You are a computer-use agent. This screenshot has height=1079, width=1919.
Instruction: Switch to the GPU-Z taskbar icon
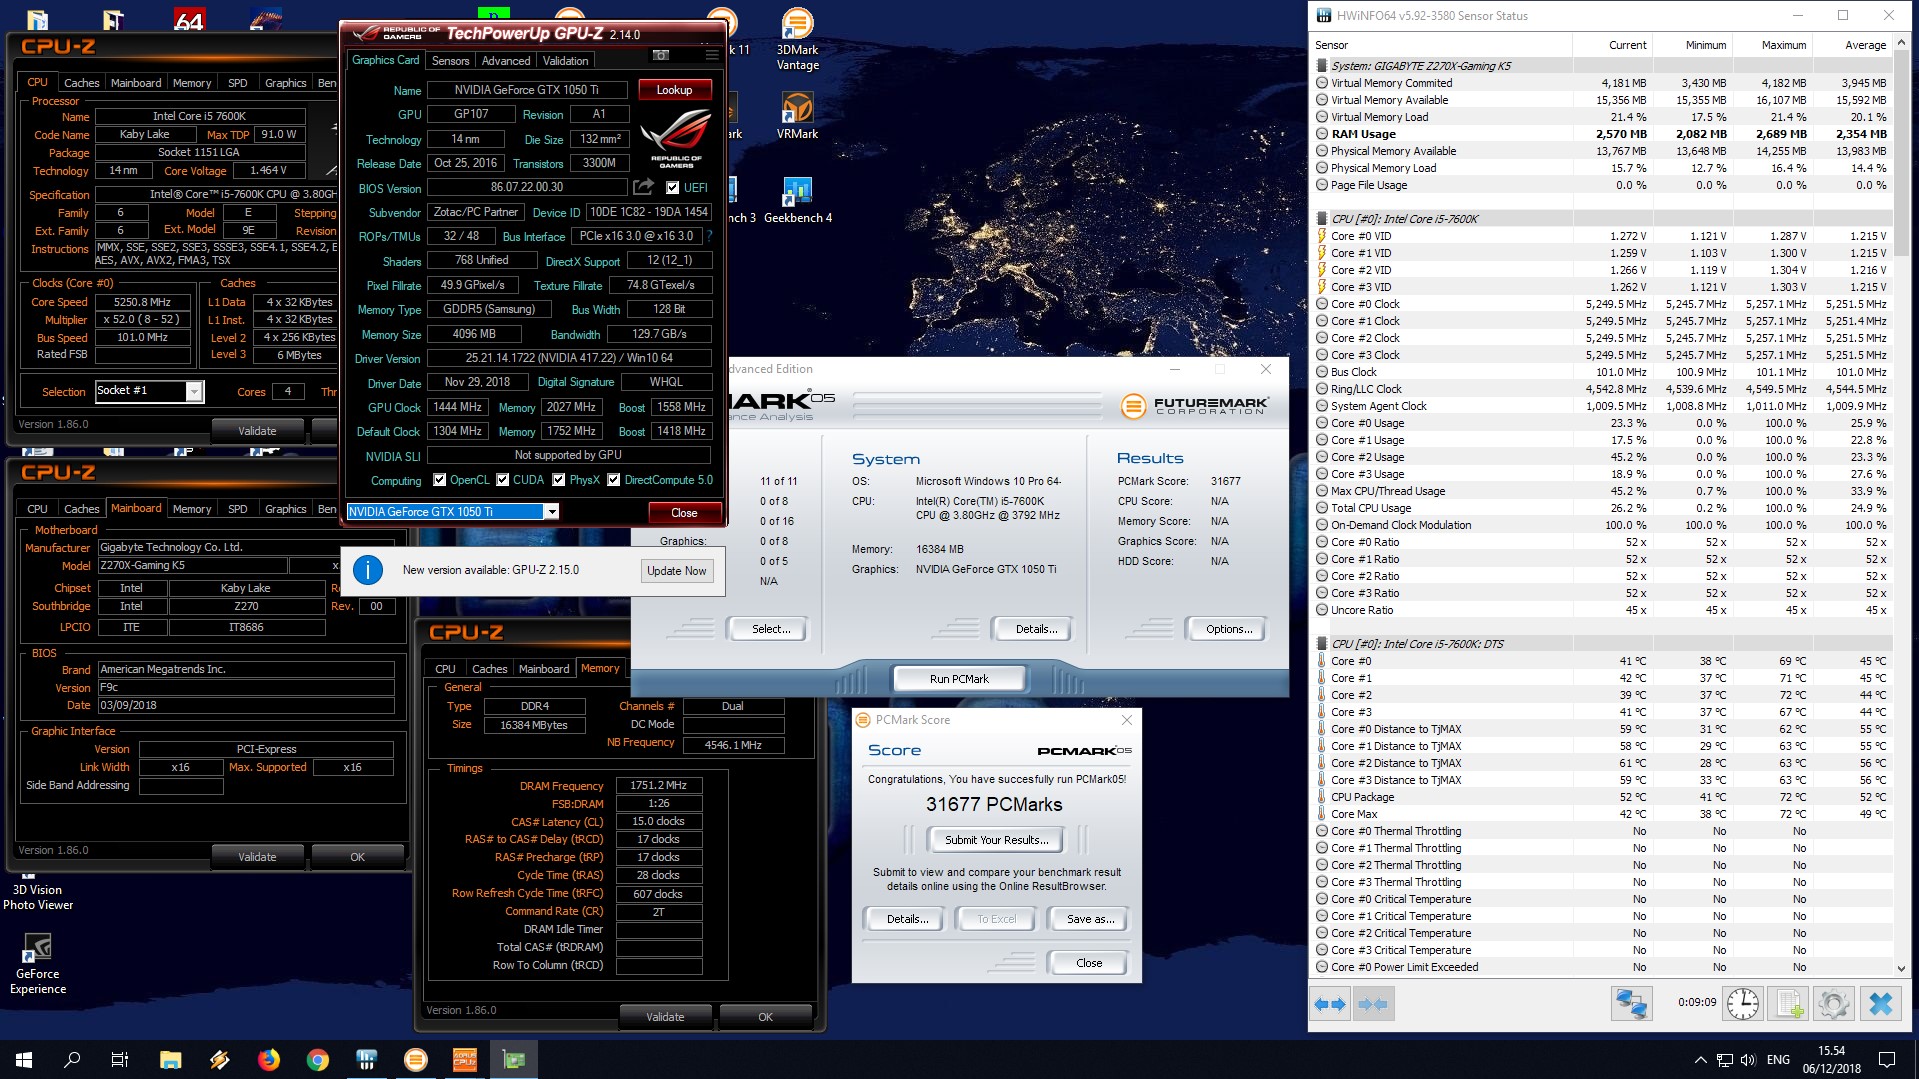514,1059
